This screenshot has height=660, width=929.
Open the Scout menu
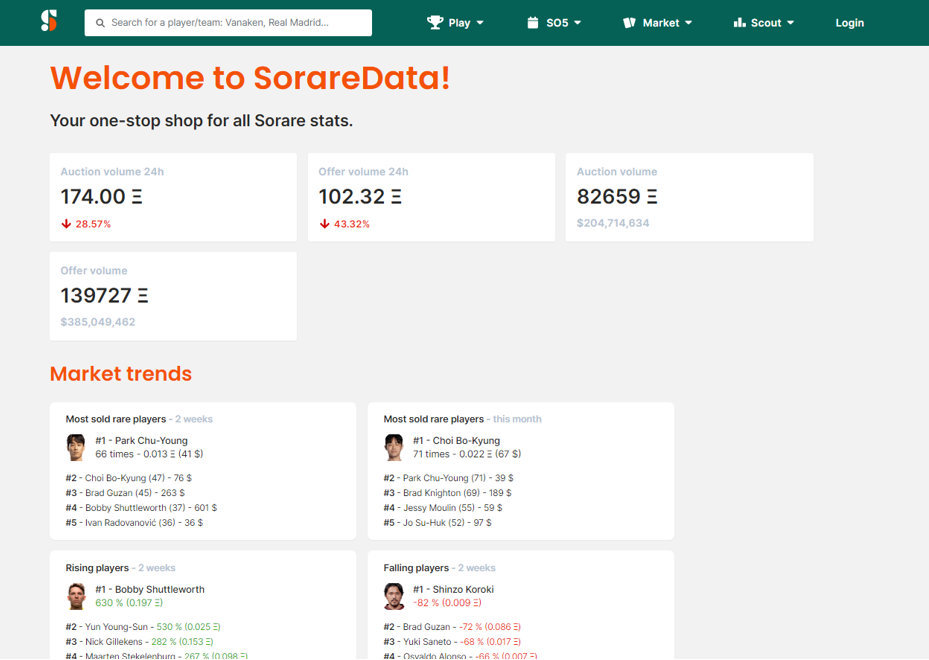click(x=764, y=23)
